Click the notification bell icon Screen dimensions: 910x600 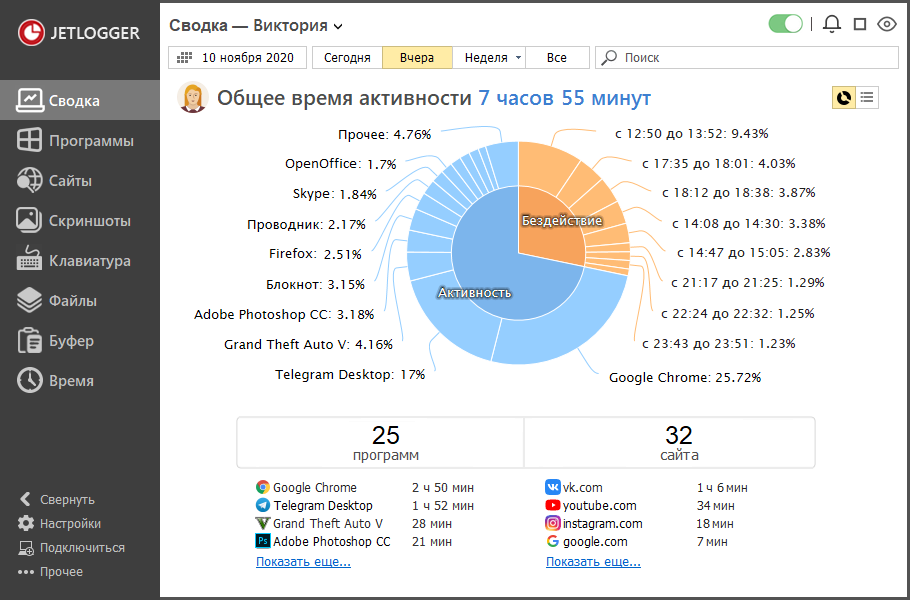(831, 24)
